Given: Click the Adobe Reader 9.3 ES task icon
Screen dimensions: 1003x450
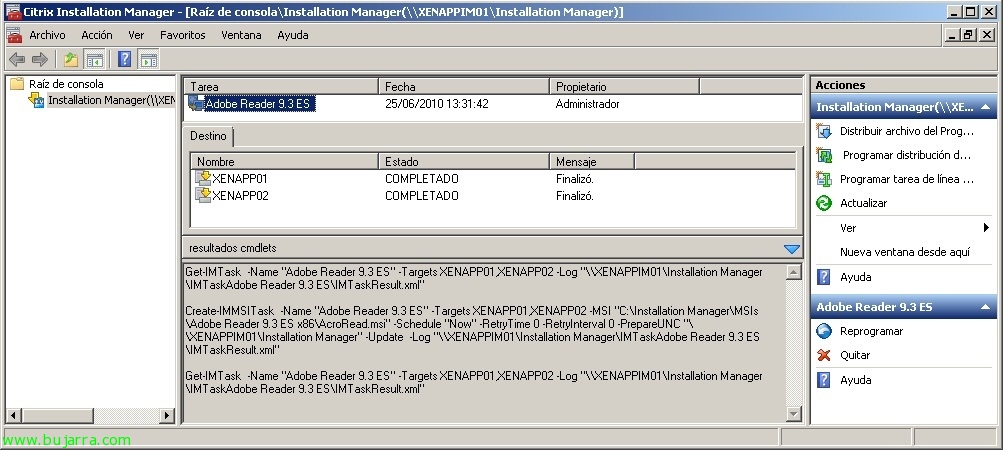Looking at the screenshot, I should coord(196,103).
